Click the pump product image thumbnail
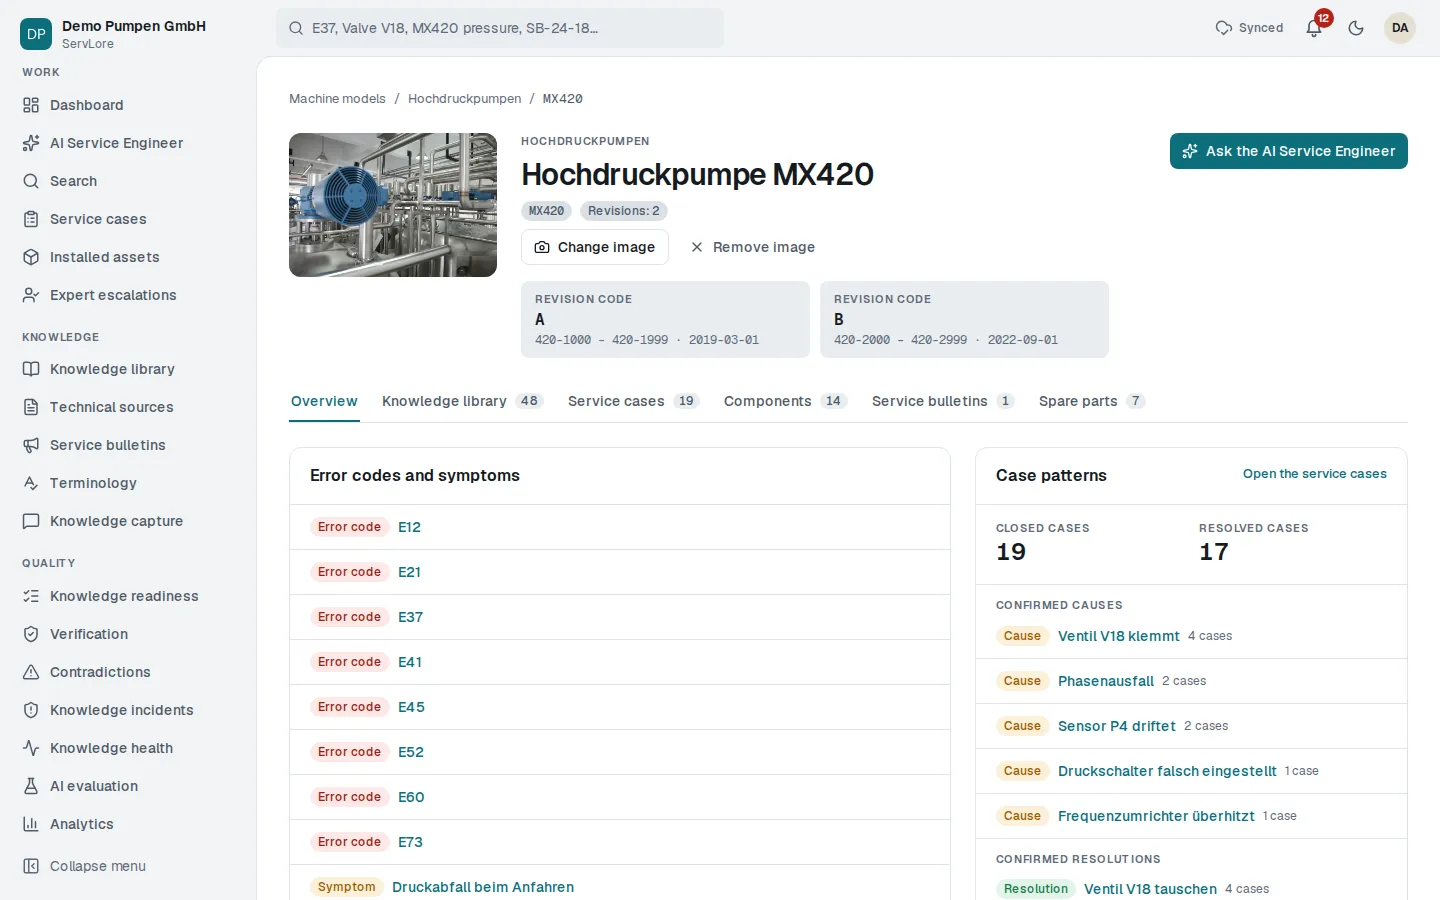1440x900 pixels. pyautogui.click(x=393, y=205)
